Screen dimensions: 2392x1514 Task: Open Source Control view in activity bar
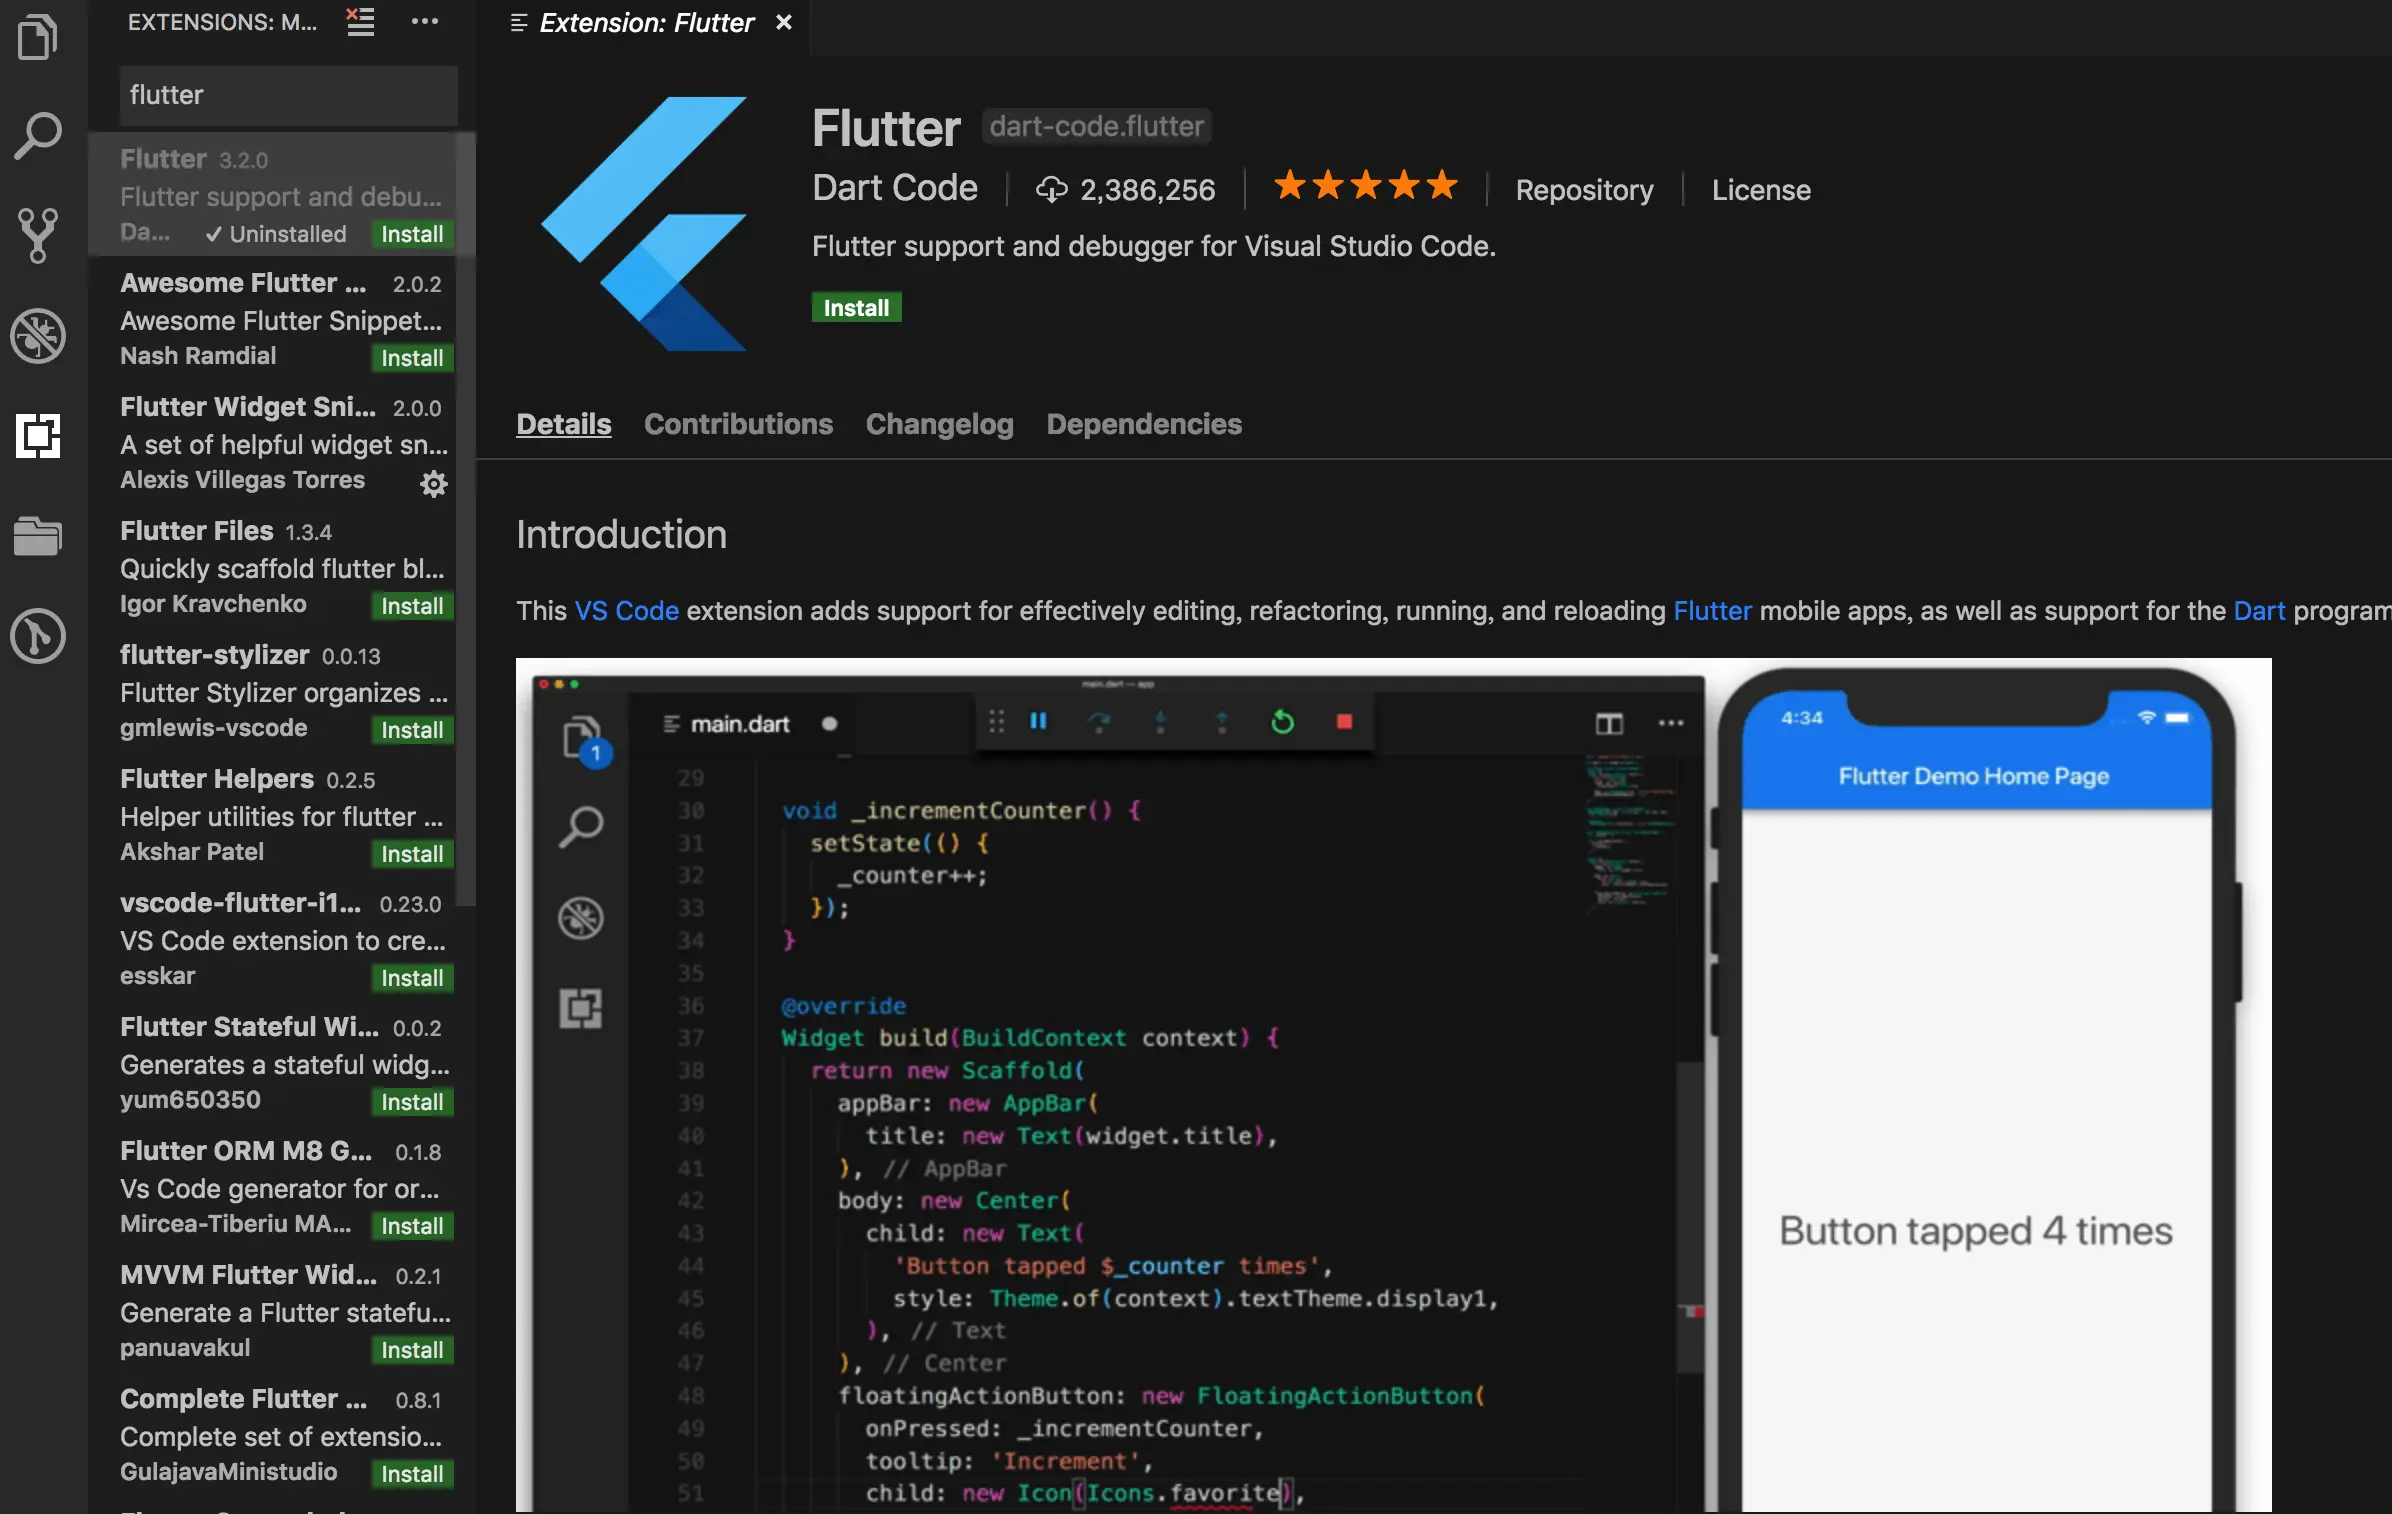pyautogui.click(x=38, y=235)
